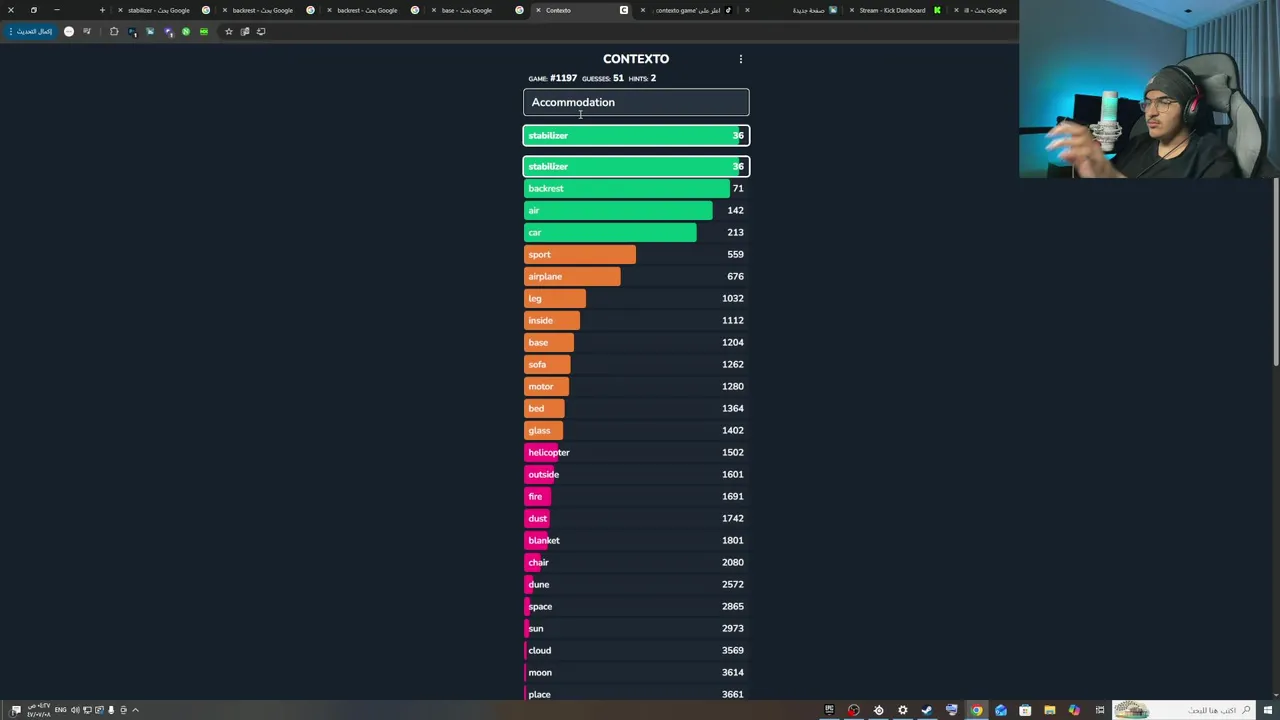The image size is (1280, 720).
Task: Click the webcam overlay in the corner
Action: (x=1149, y=89)
